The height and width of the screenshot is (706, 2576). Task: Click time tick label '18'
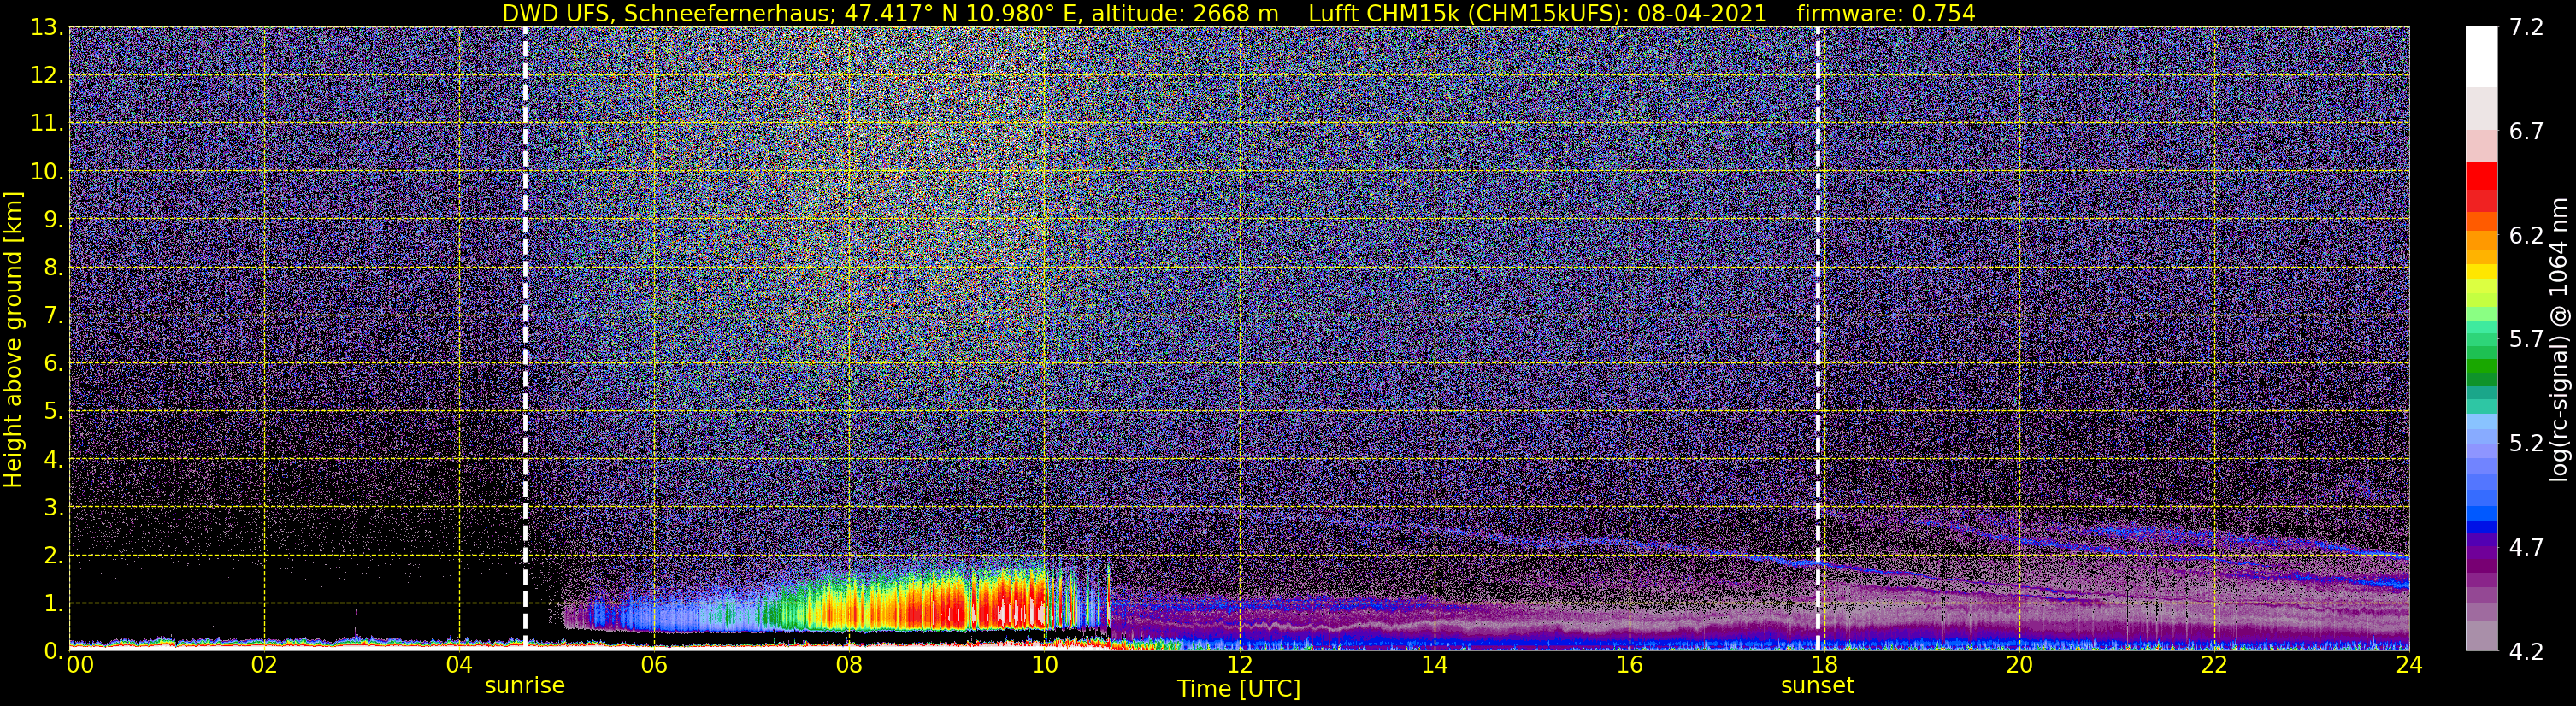pyautogui.click(x=1824, y=665)
